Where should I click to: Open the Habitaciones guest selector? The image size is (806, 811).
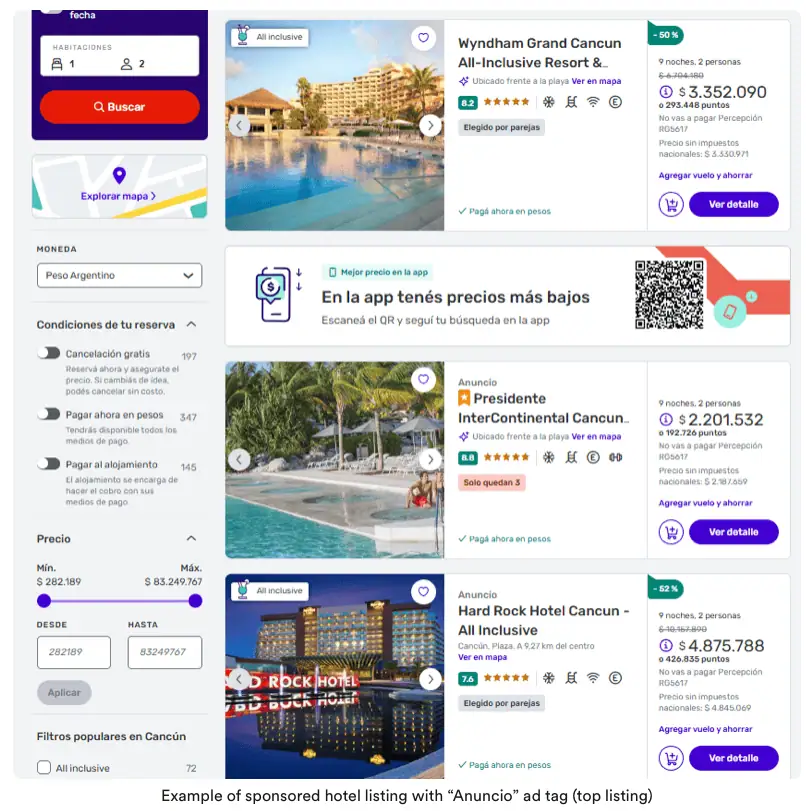(120, 56)
